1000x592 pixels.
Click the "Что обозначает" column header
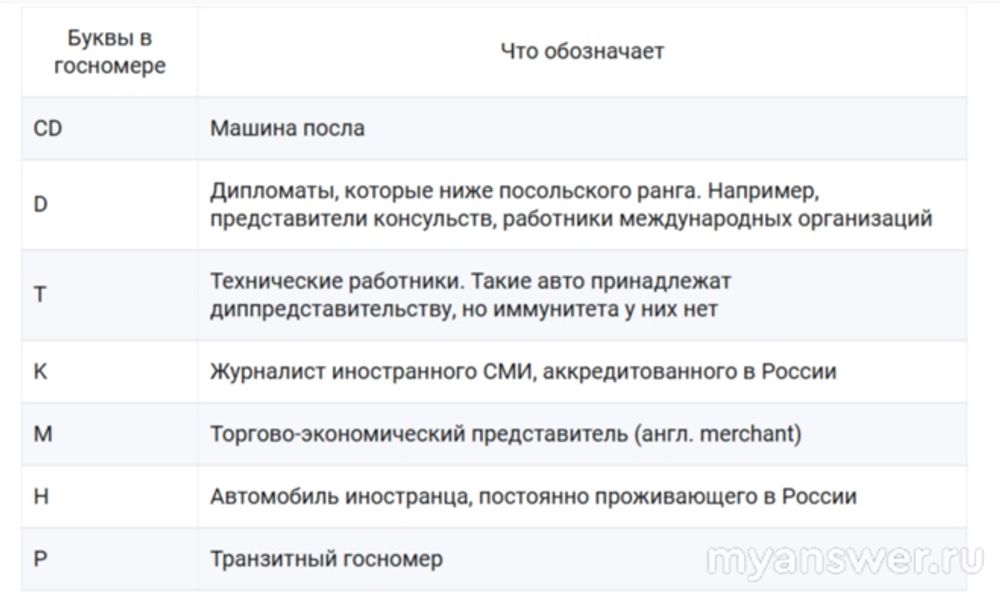(582, 51)
